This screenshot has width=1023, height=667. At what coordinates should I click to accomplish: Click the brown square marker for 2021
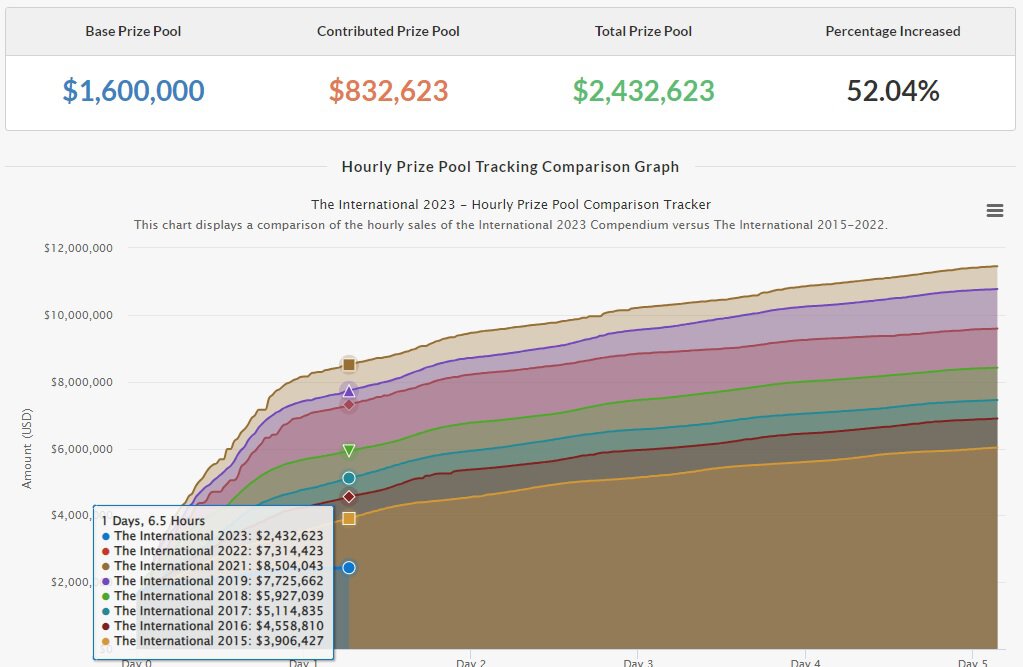click(x=349, y=365)
